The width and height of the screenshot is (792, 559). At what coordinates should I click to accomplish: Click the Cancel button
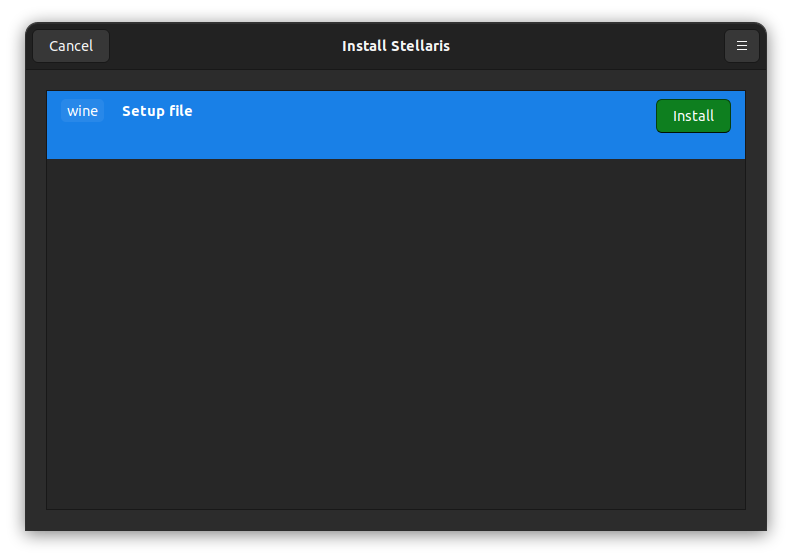tap(71, 46)
